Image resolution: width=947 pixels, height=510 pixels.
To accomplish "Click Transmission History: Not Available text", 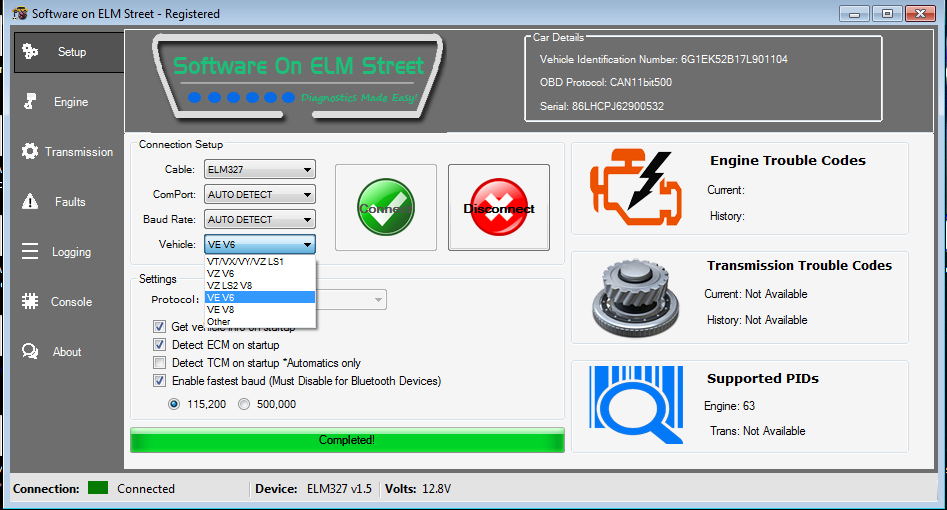I will (x=757, y=320).
